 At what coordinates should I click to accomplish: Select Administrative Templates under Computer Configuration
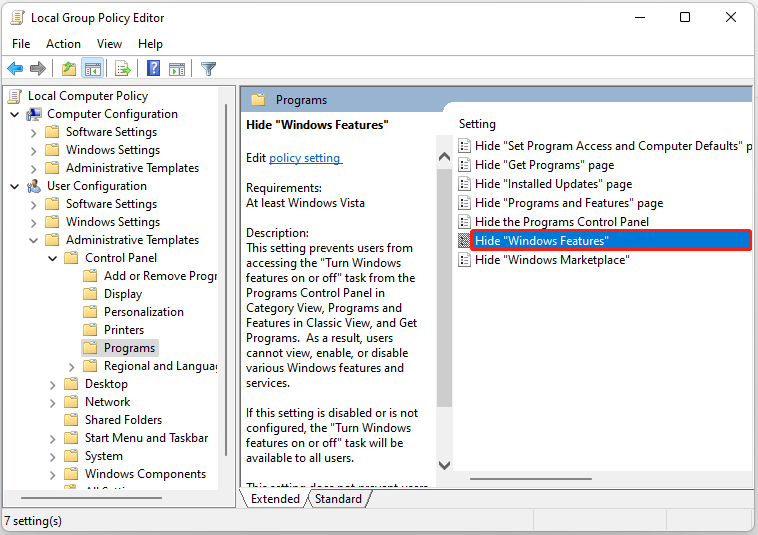coord(132,168)
